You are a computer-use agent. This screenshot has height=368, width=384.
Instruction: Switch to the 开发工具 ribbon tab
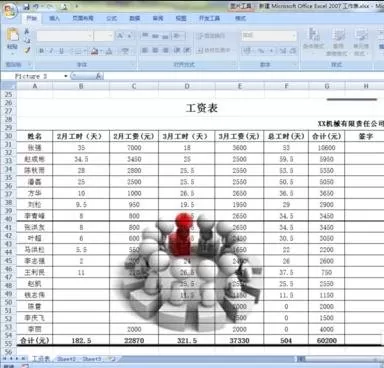pyautogui.click(x=209, y=18)
